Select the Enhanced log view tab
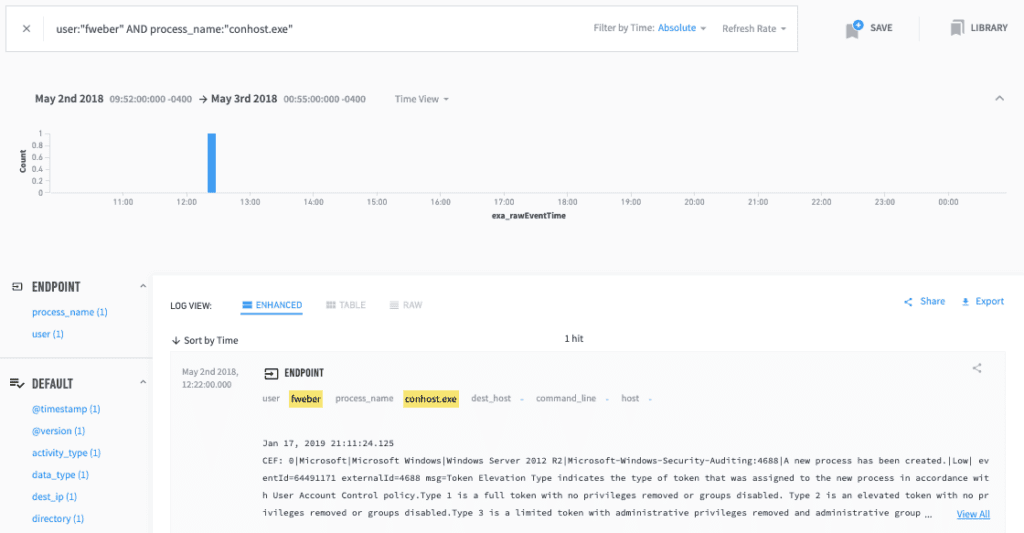 pyautogui.click(x=271, y=305)
